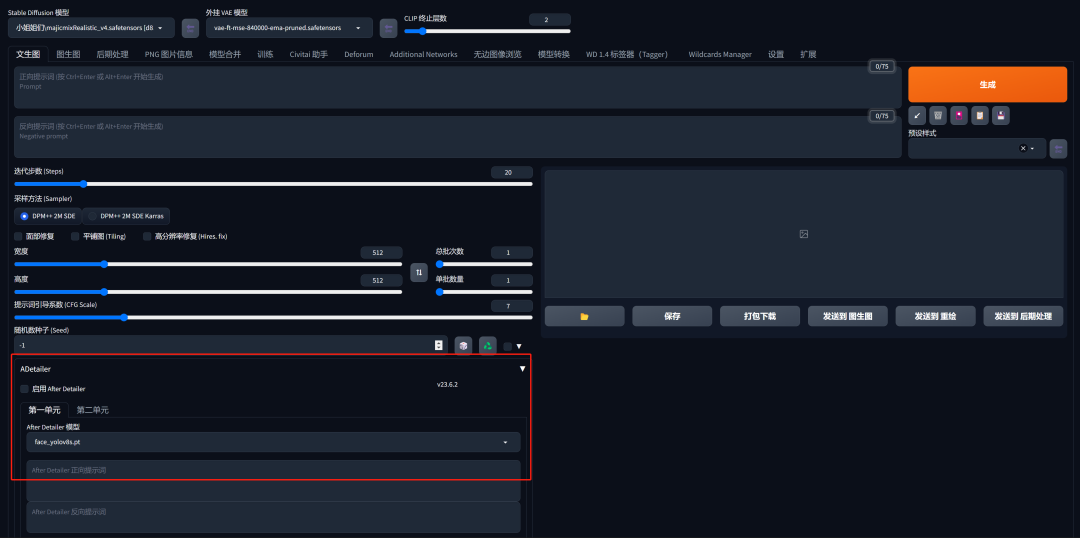Enable the 平铺图 (Tiling) checkbox
The height and width of the screenshot is (538, 1080).
[x=76, y=236]
